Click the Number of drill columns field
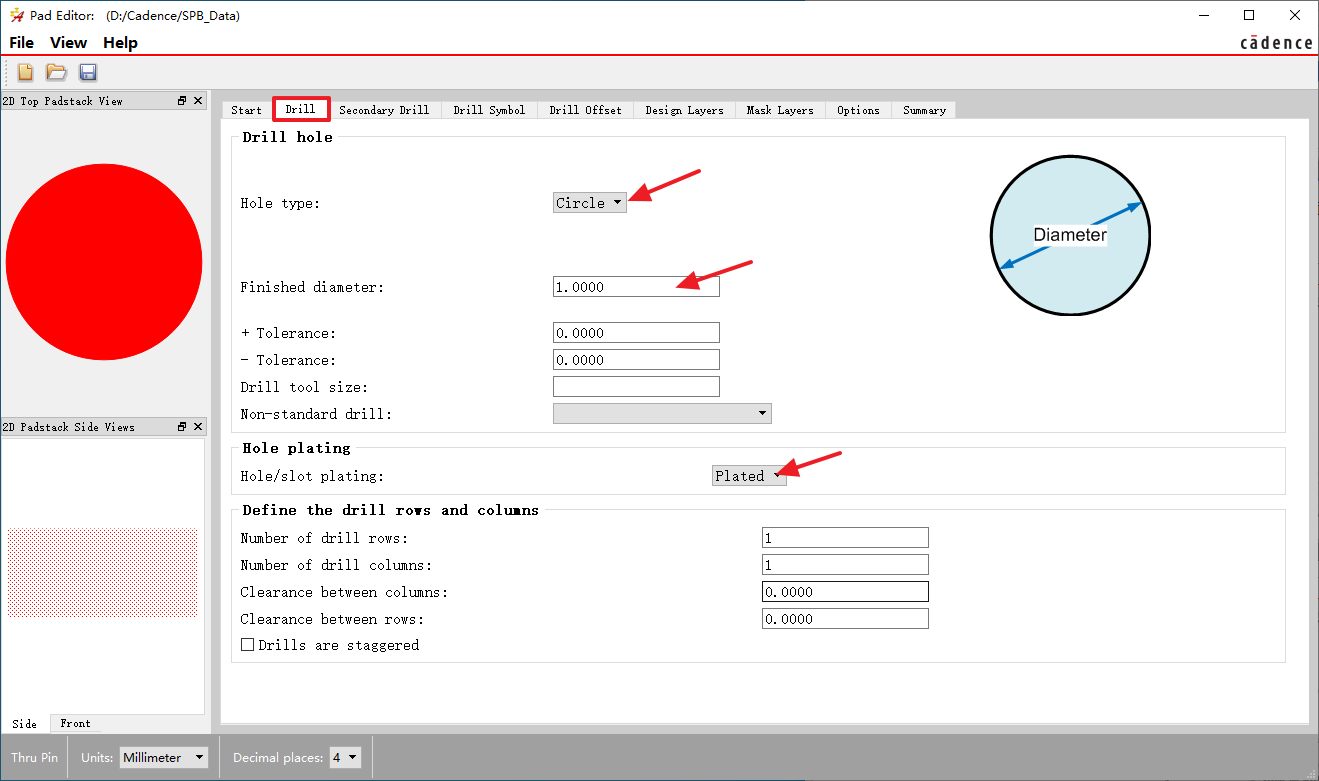Screen dimensions: 1319x781 [845, 565]
